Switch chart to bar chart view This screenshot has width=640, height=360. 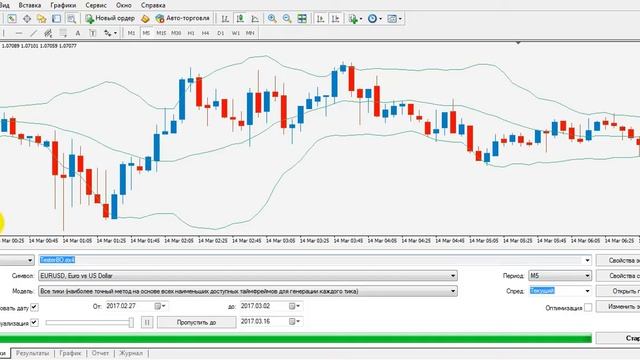(x=225, y=19)
